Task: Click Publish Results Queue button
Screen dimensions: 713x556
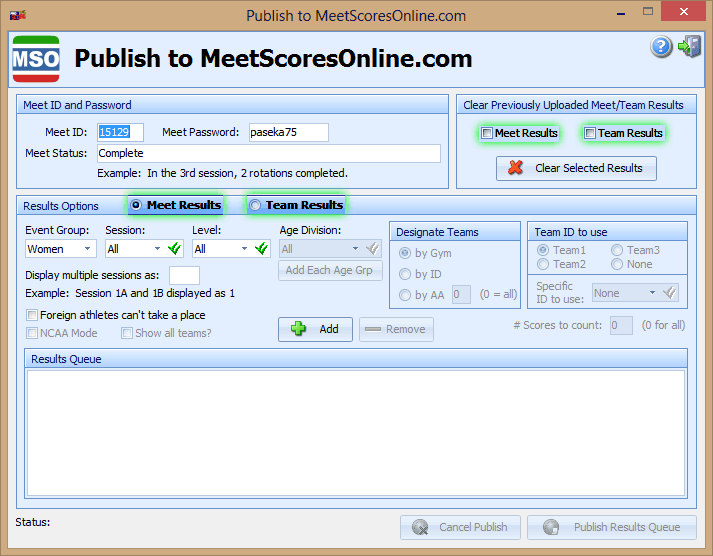Action: [x=612, y=527]
